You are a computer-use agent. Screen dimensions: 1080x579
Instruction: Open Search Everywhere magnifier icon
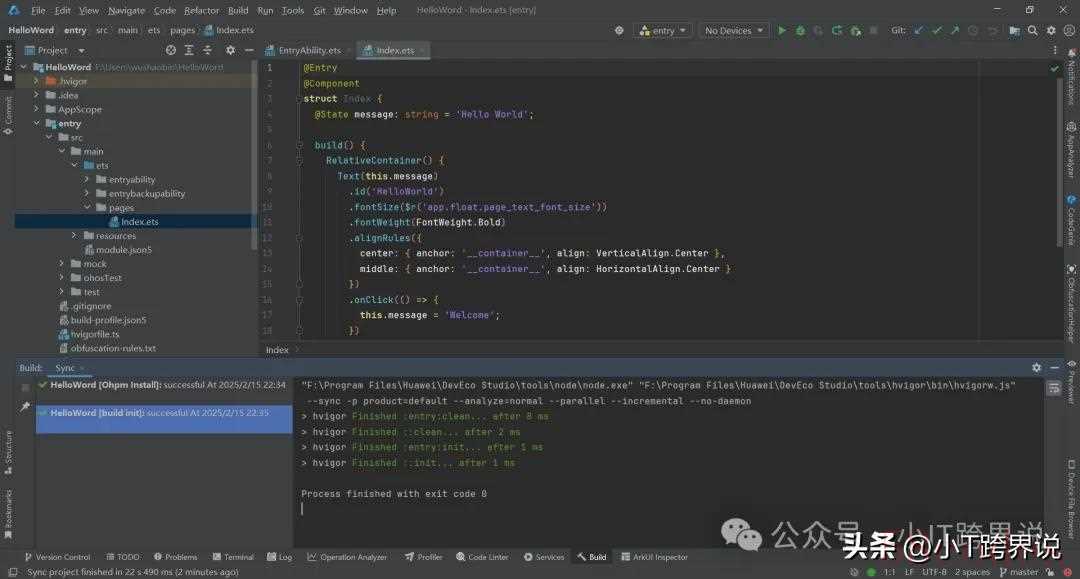tap(1032, 30)
